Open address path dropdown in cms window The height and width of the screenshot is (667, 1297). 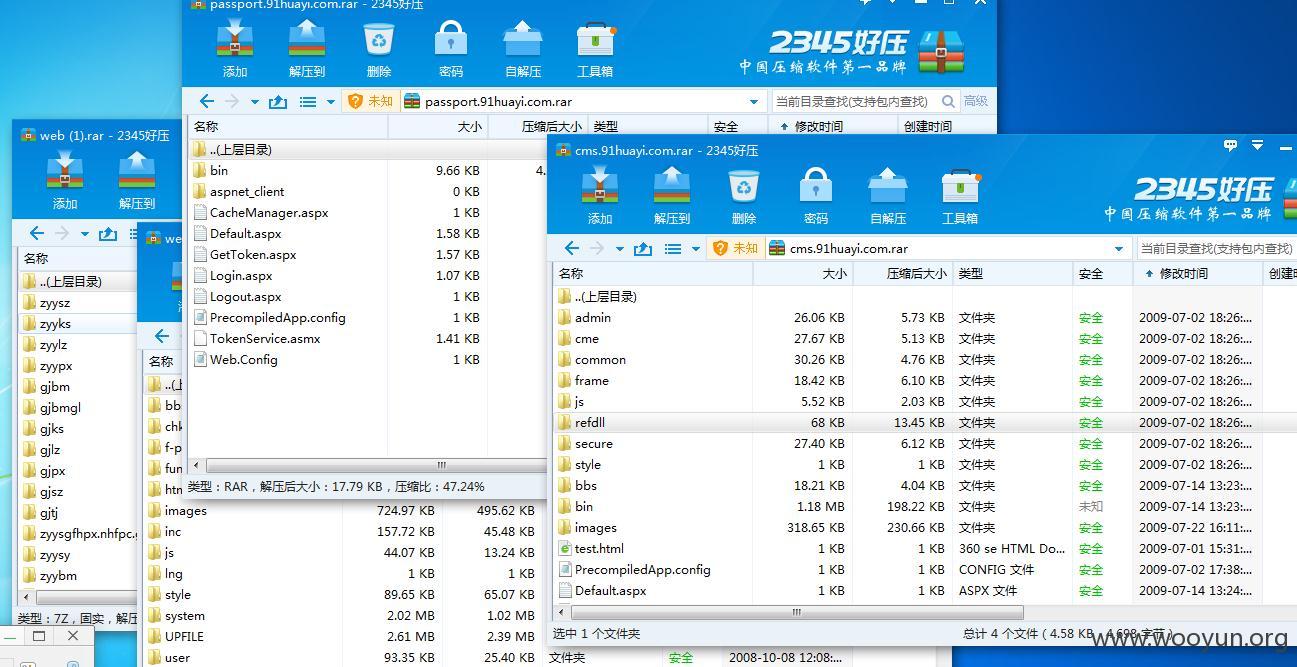click(1118, 248)
